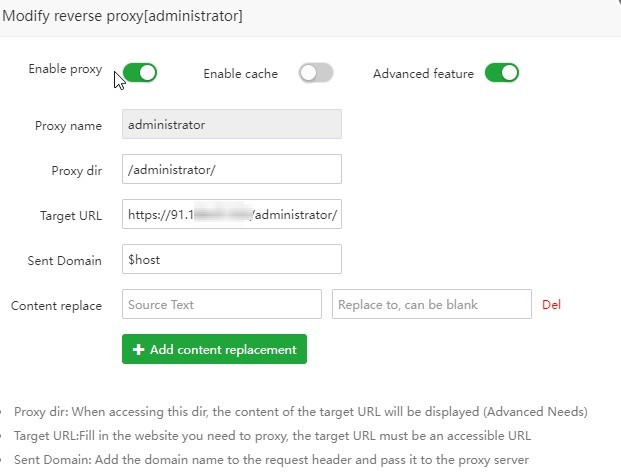
Task: Click inside the Target URL field
Action: (x=231, y=215)
